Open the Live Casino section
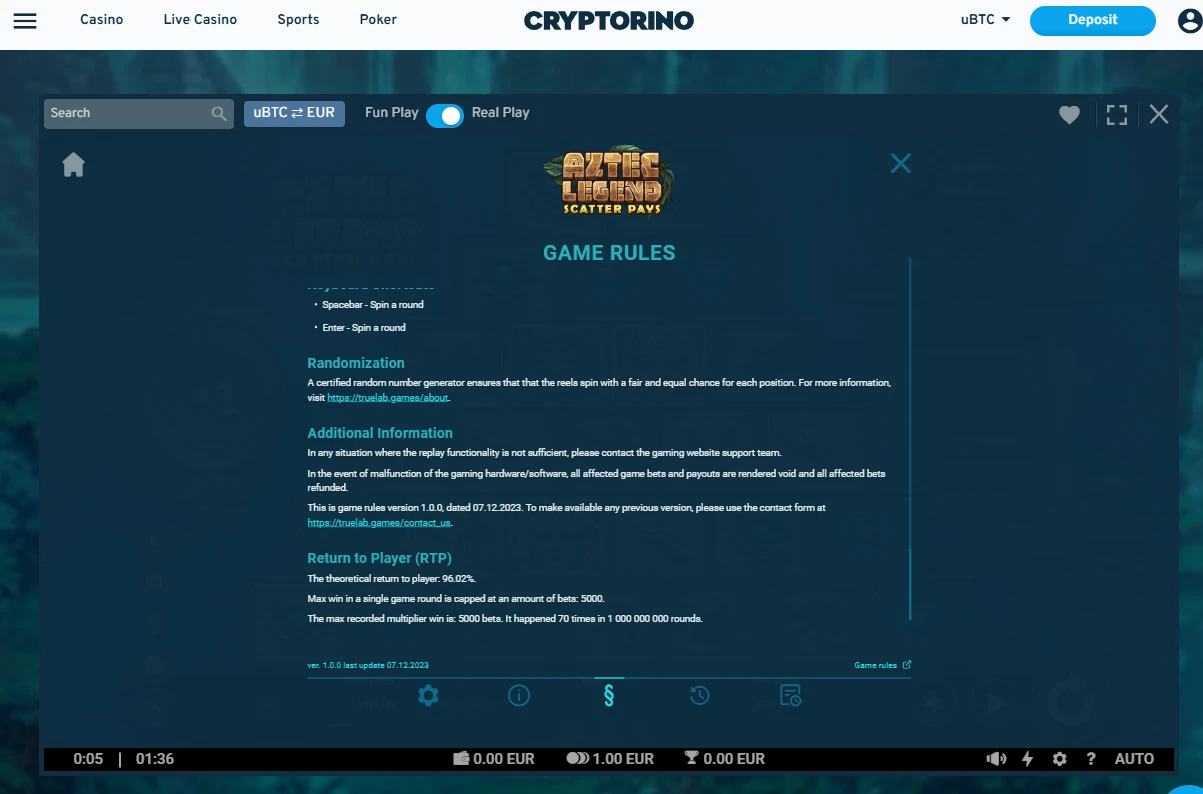Viewport: 1203px width, 794px height. coord(200,19)
